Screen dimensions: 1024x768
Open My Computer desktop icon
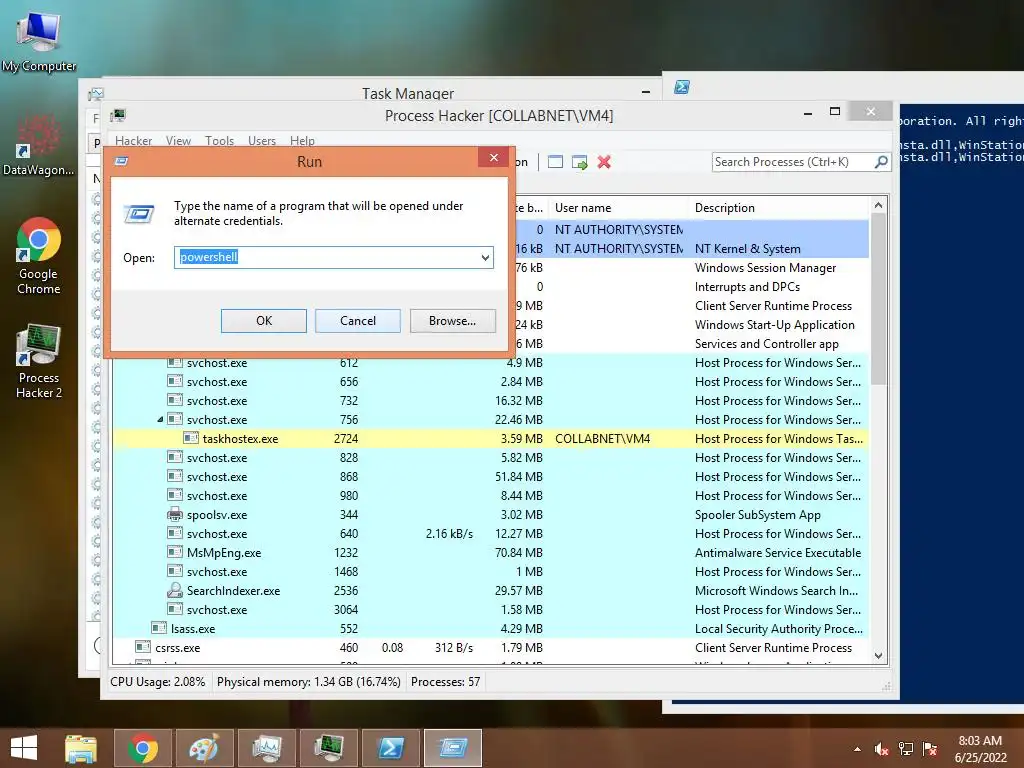(x=39, y=41)
